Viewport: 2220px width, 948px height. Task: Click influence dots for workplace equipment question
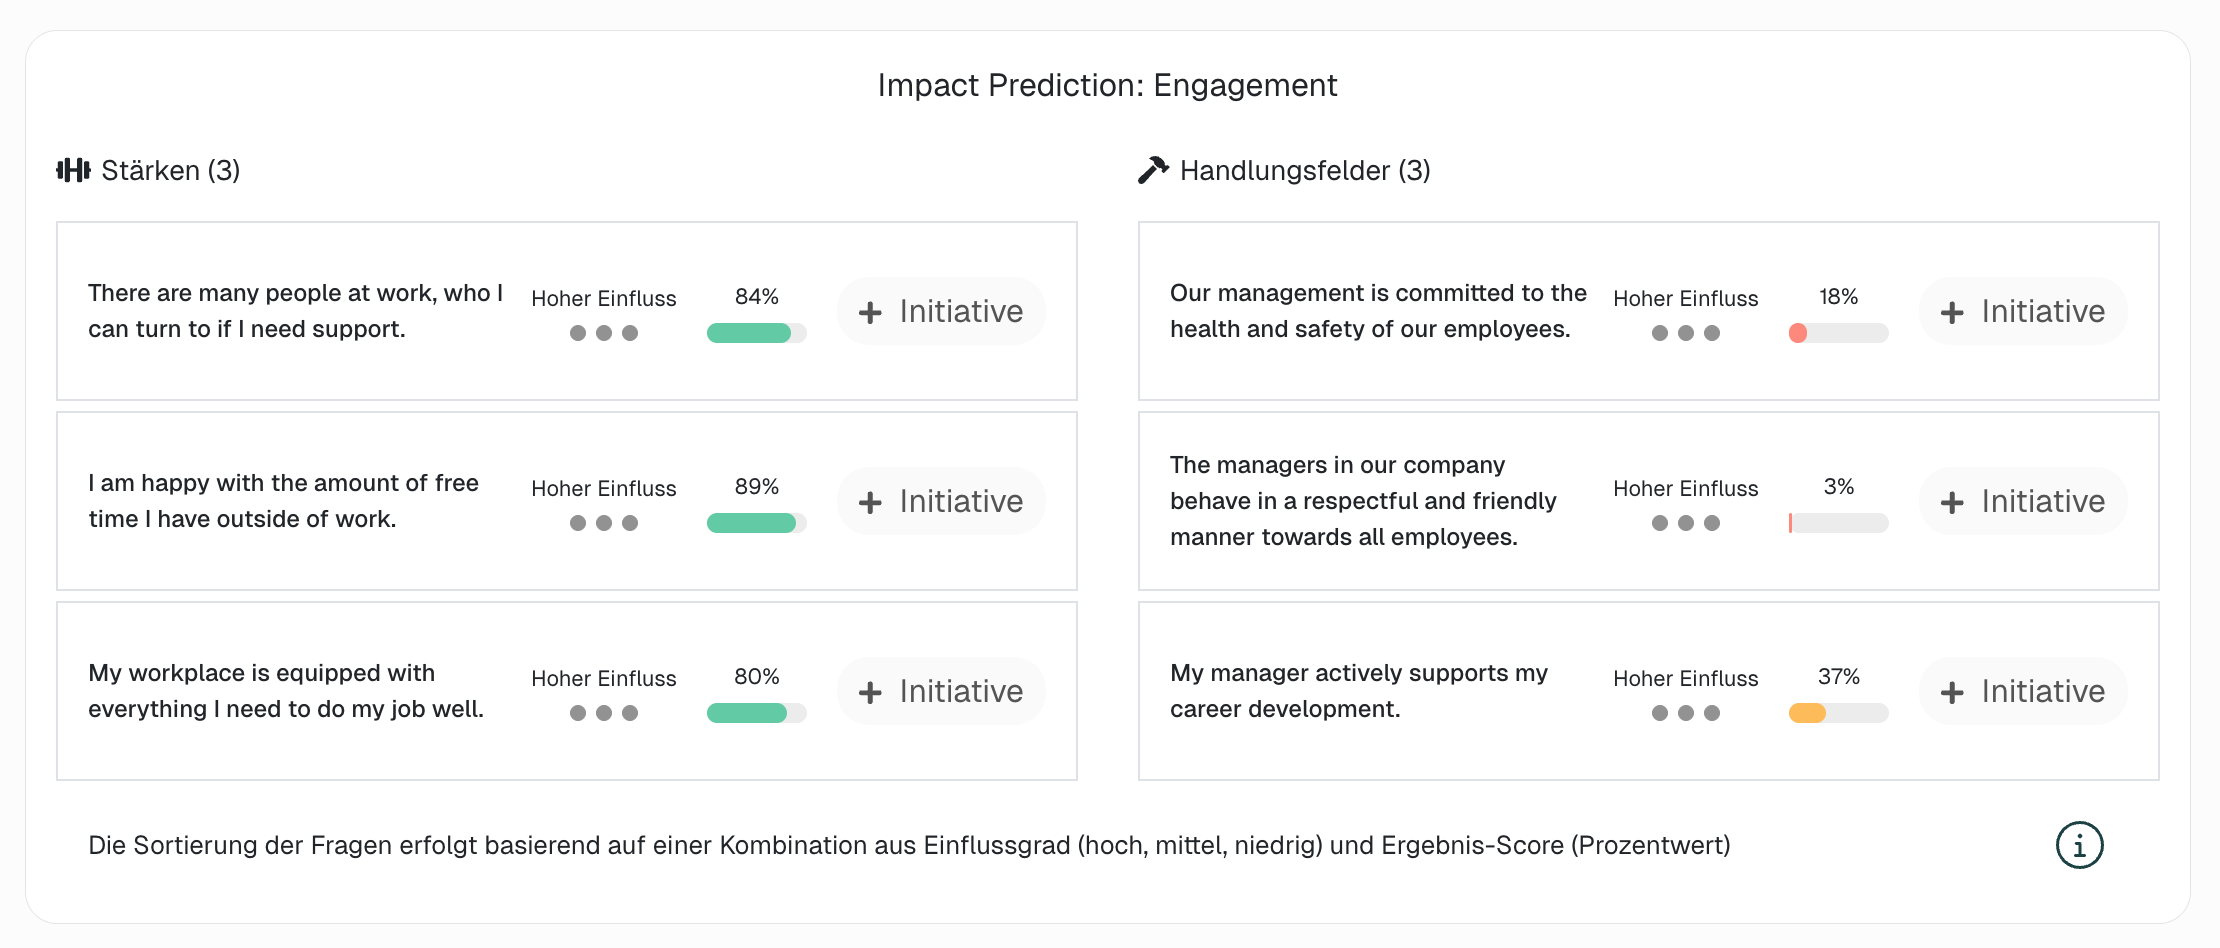(603, 713)
